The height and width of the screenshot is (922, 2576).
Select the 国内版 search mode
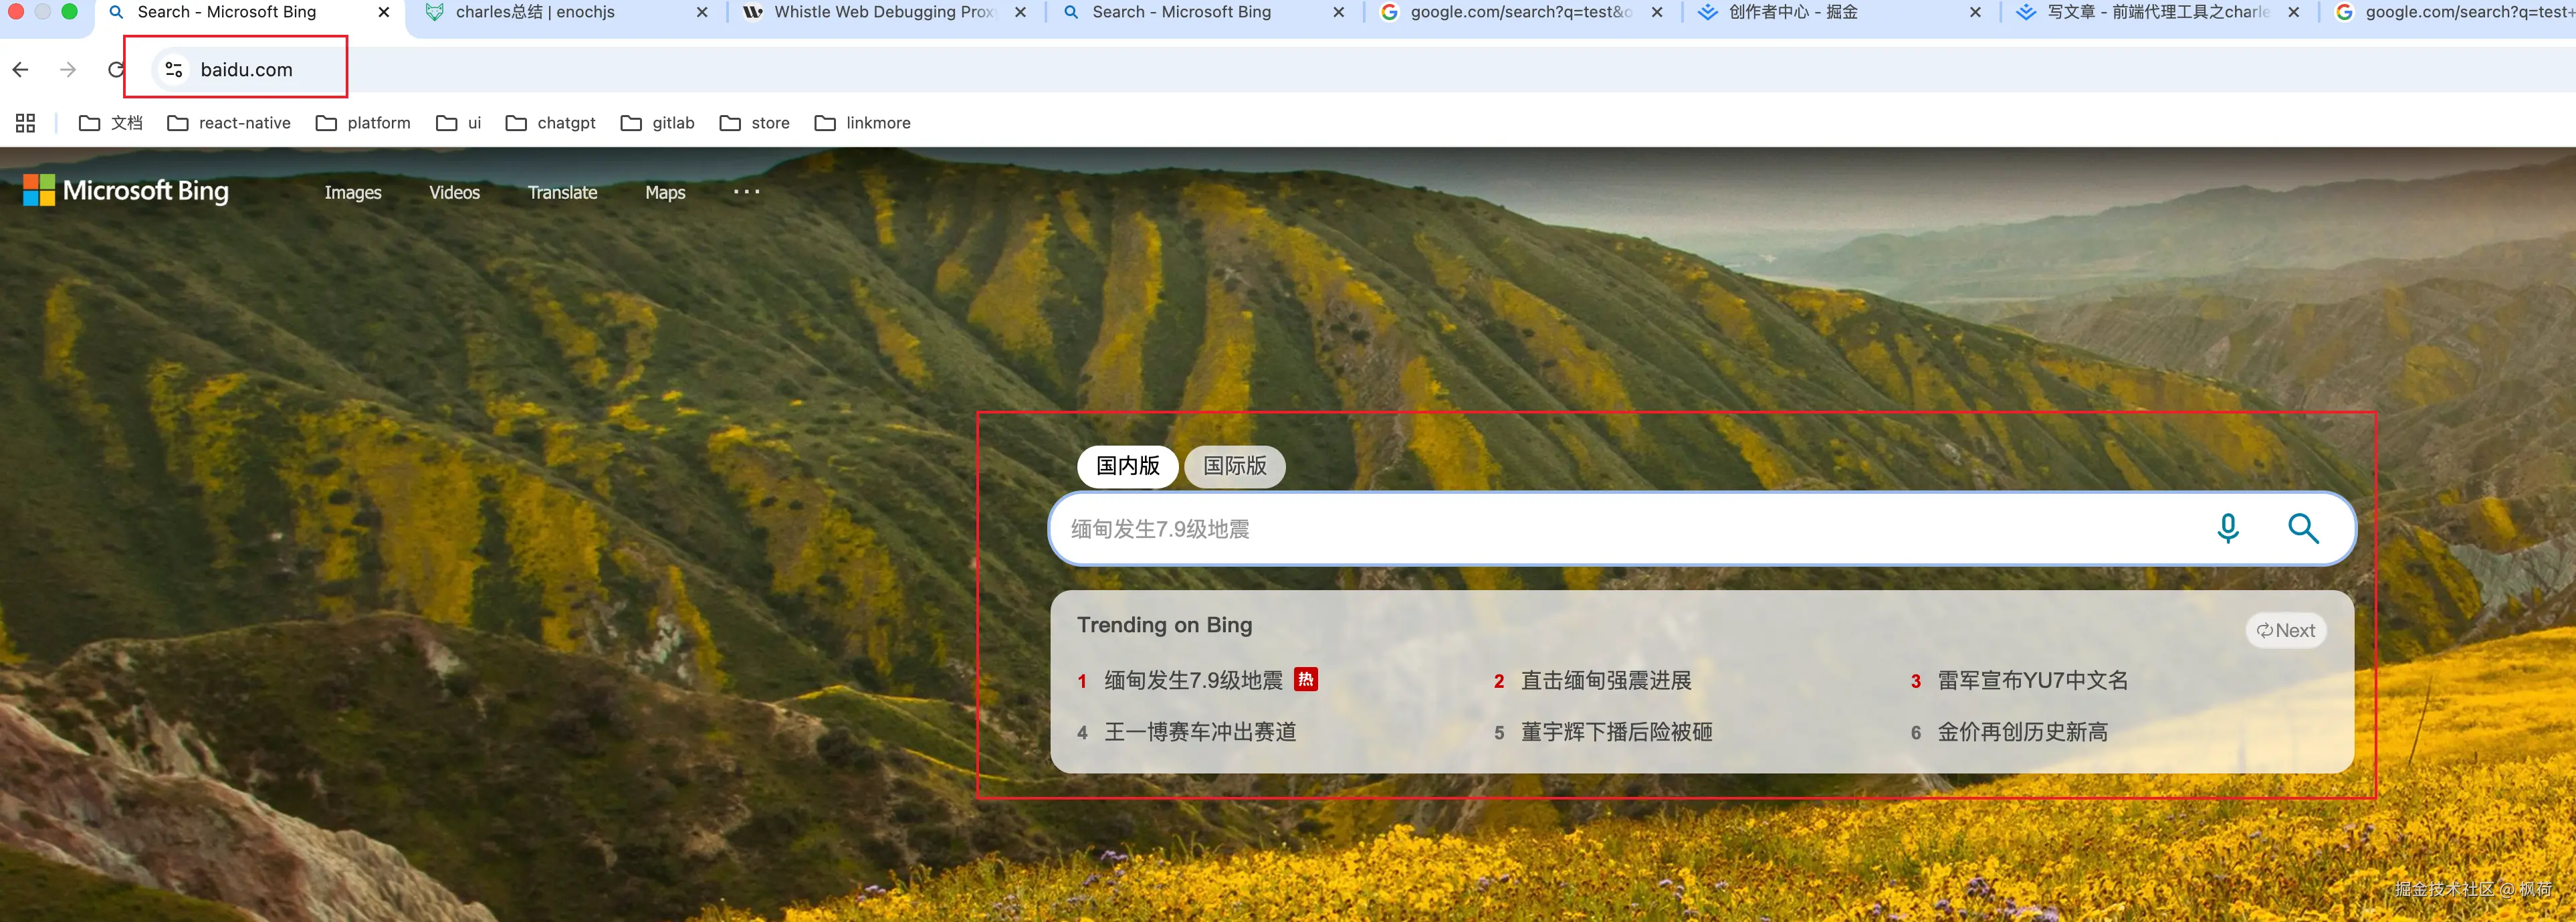tap(1127, 466)
